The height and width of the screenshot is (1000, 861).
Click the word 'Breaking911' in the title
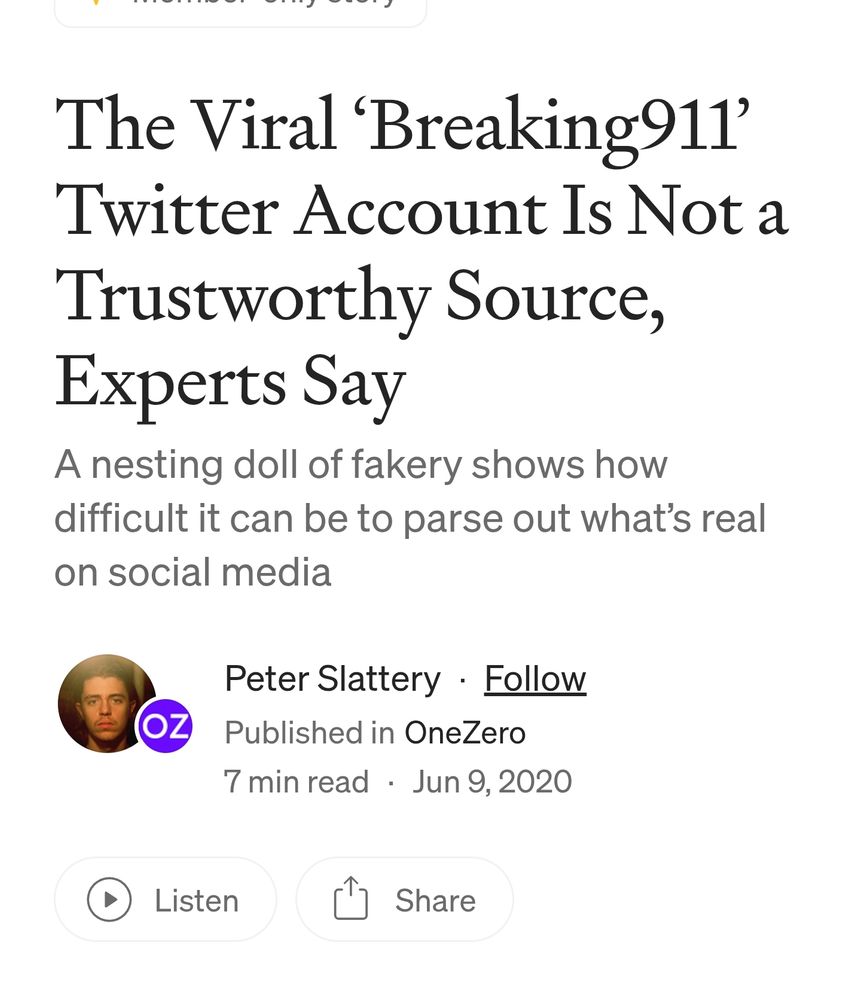pos(559,127)
